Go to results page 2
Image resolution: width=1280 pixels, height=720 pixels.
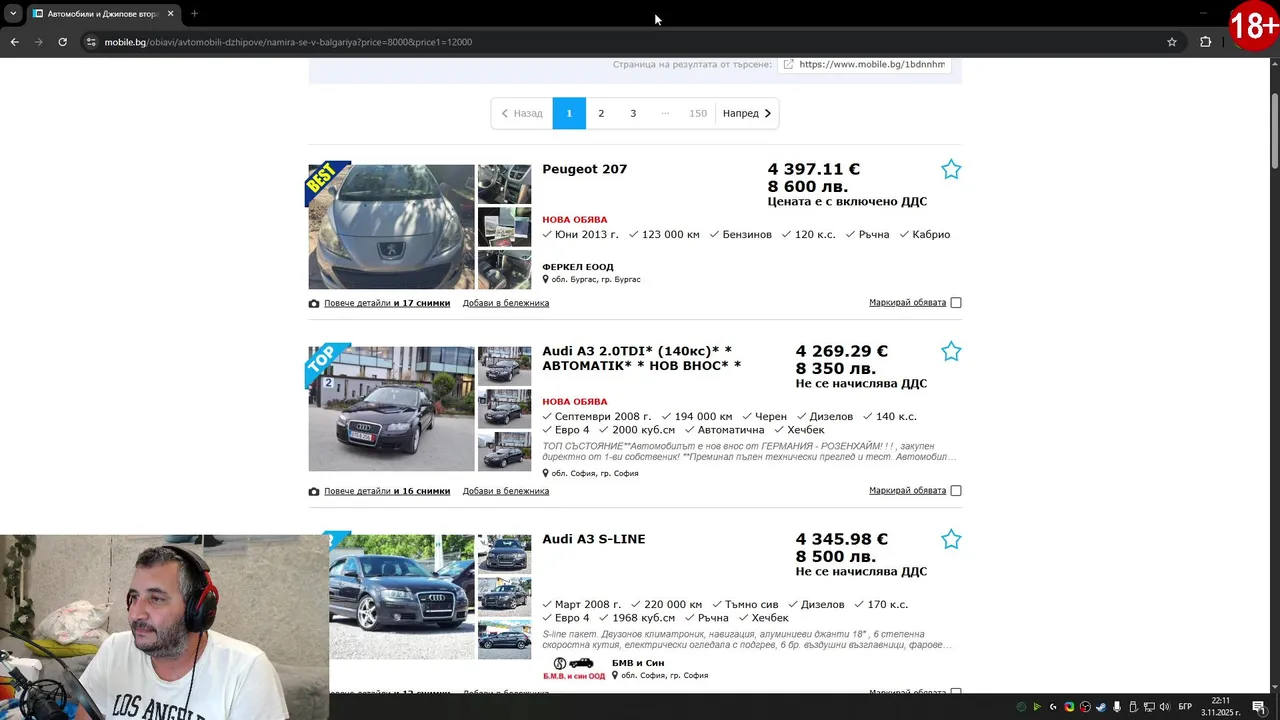(601, 113)
